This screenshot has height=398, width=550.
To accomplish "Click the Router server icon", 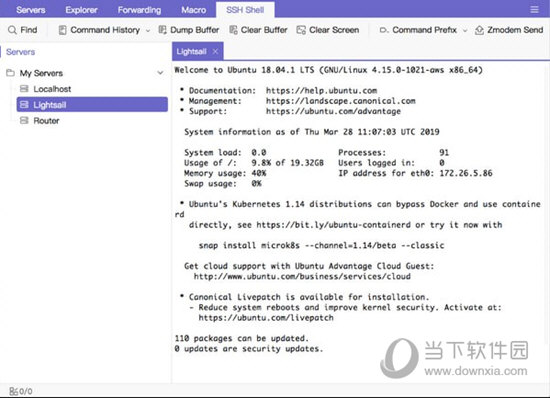I will [x=24, y=121].
